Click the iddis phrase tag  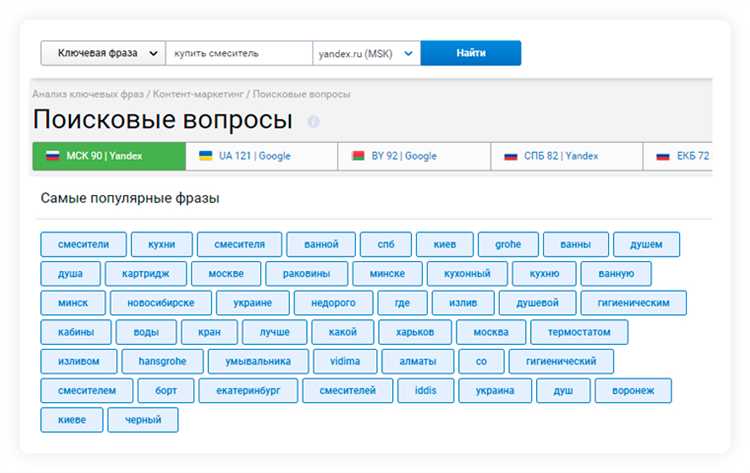[426, 391]
